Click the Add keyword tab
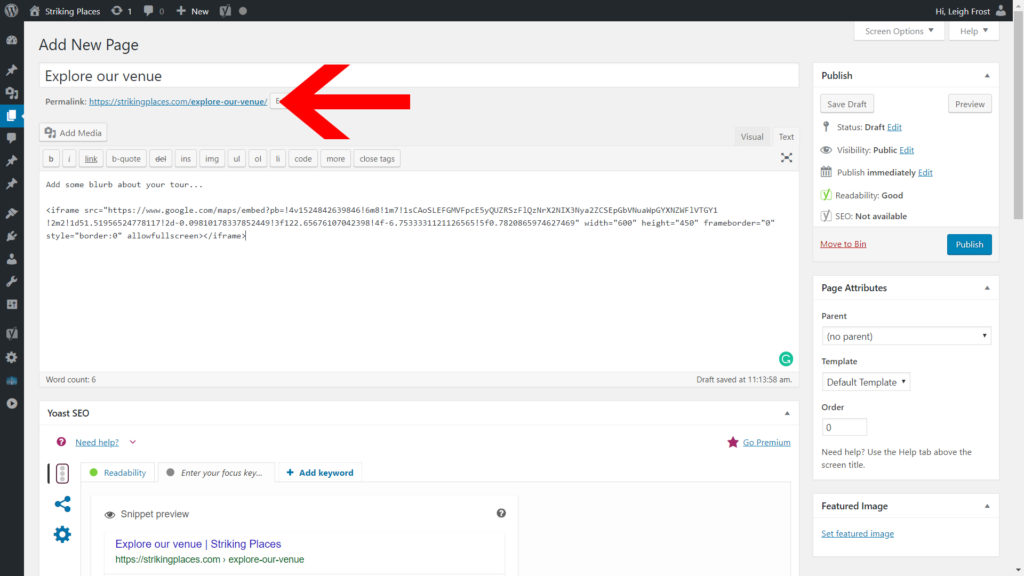This screenshot has height=576, width=1024. point(319,472)
